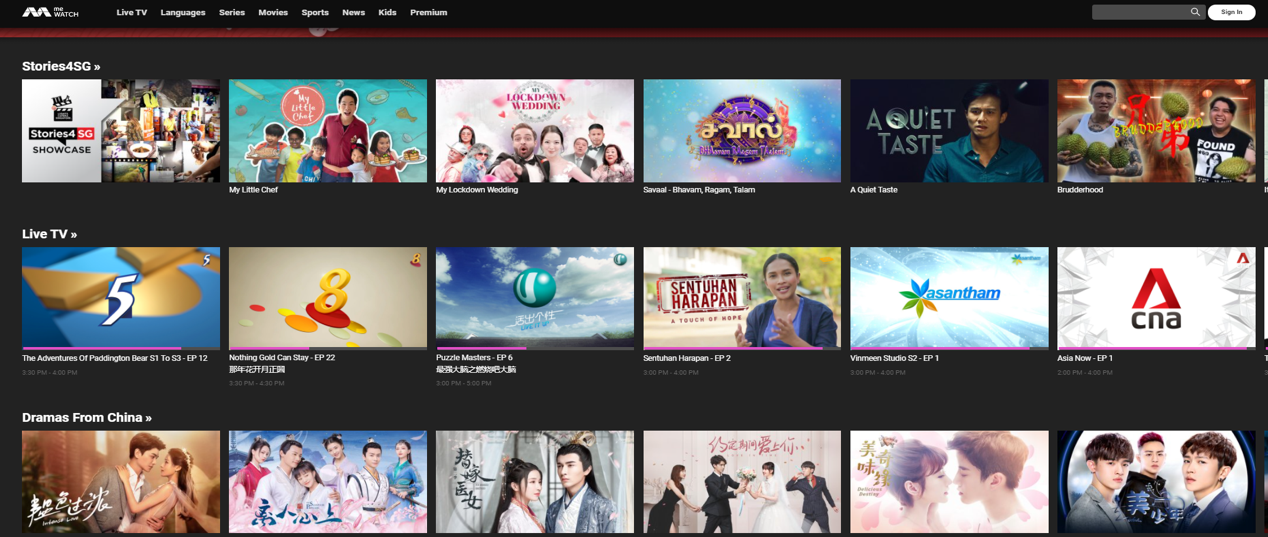This screenshot has height=537, width=1268.
Task: Open the Stories4SG Showcase thumbnail
Action: 121,131
